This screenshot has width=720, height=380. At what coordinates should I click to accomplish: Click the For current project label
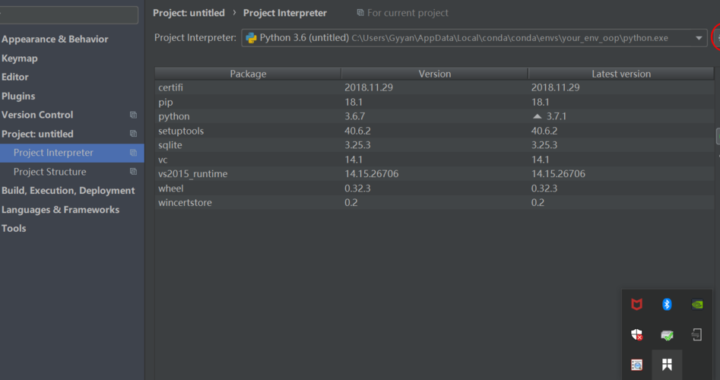click(408, 13)
